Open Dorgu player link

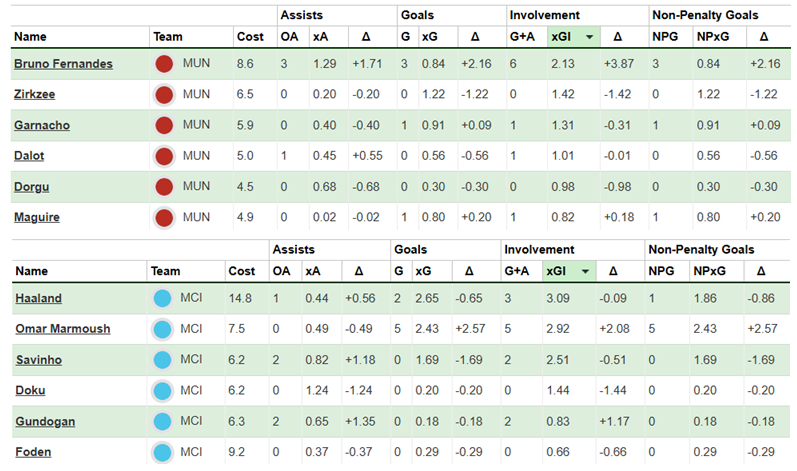click(31, 186)
